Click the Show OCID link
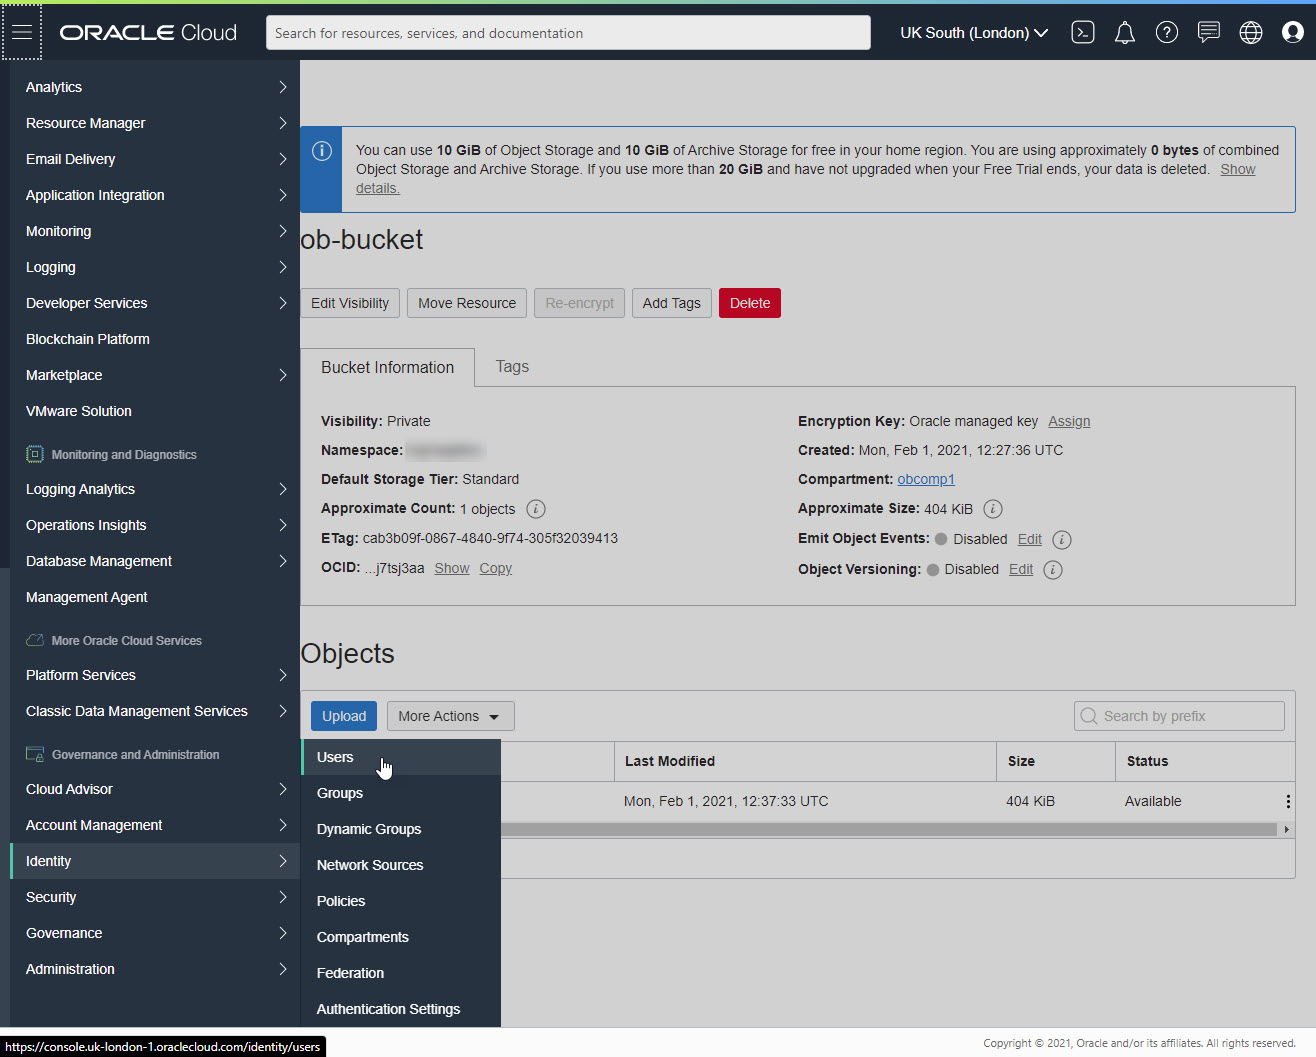 pyautogui.click(x=452, y=568)
